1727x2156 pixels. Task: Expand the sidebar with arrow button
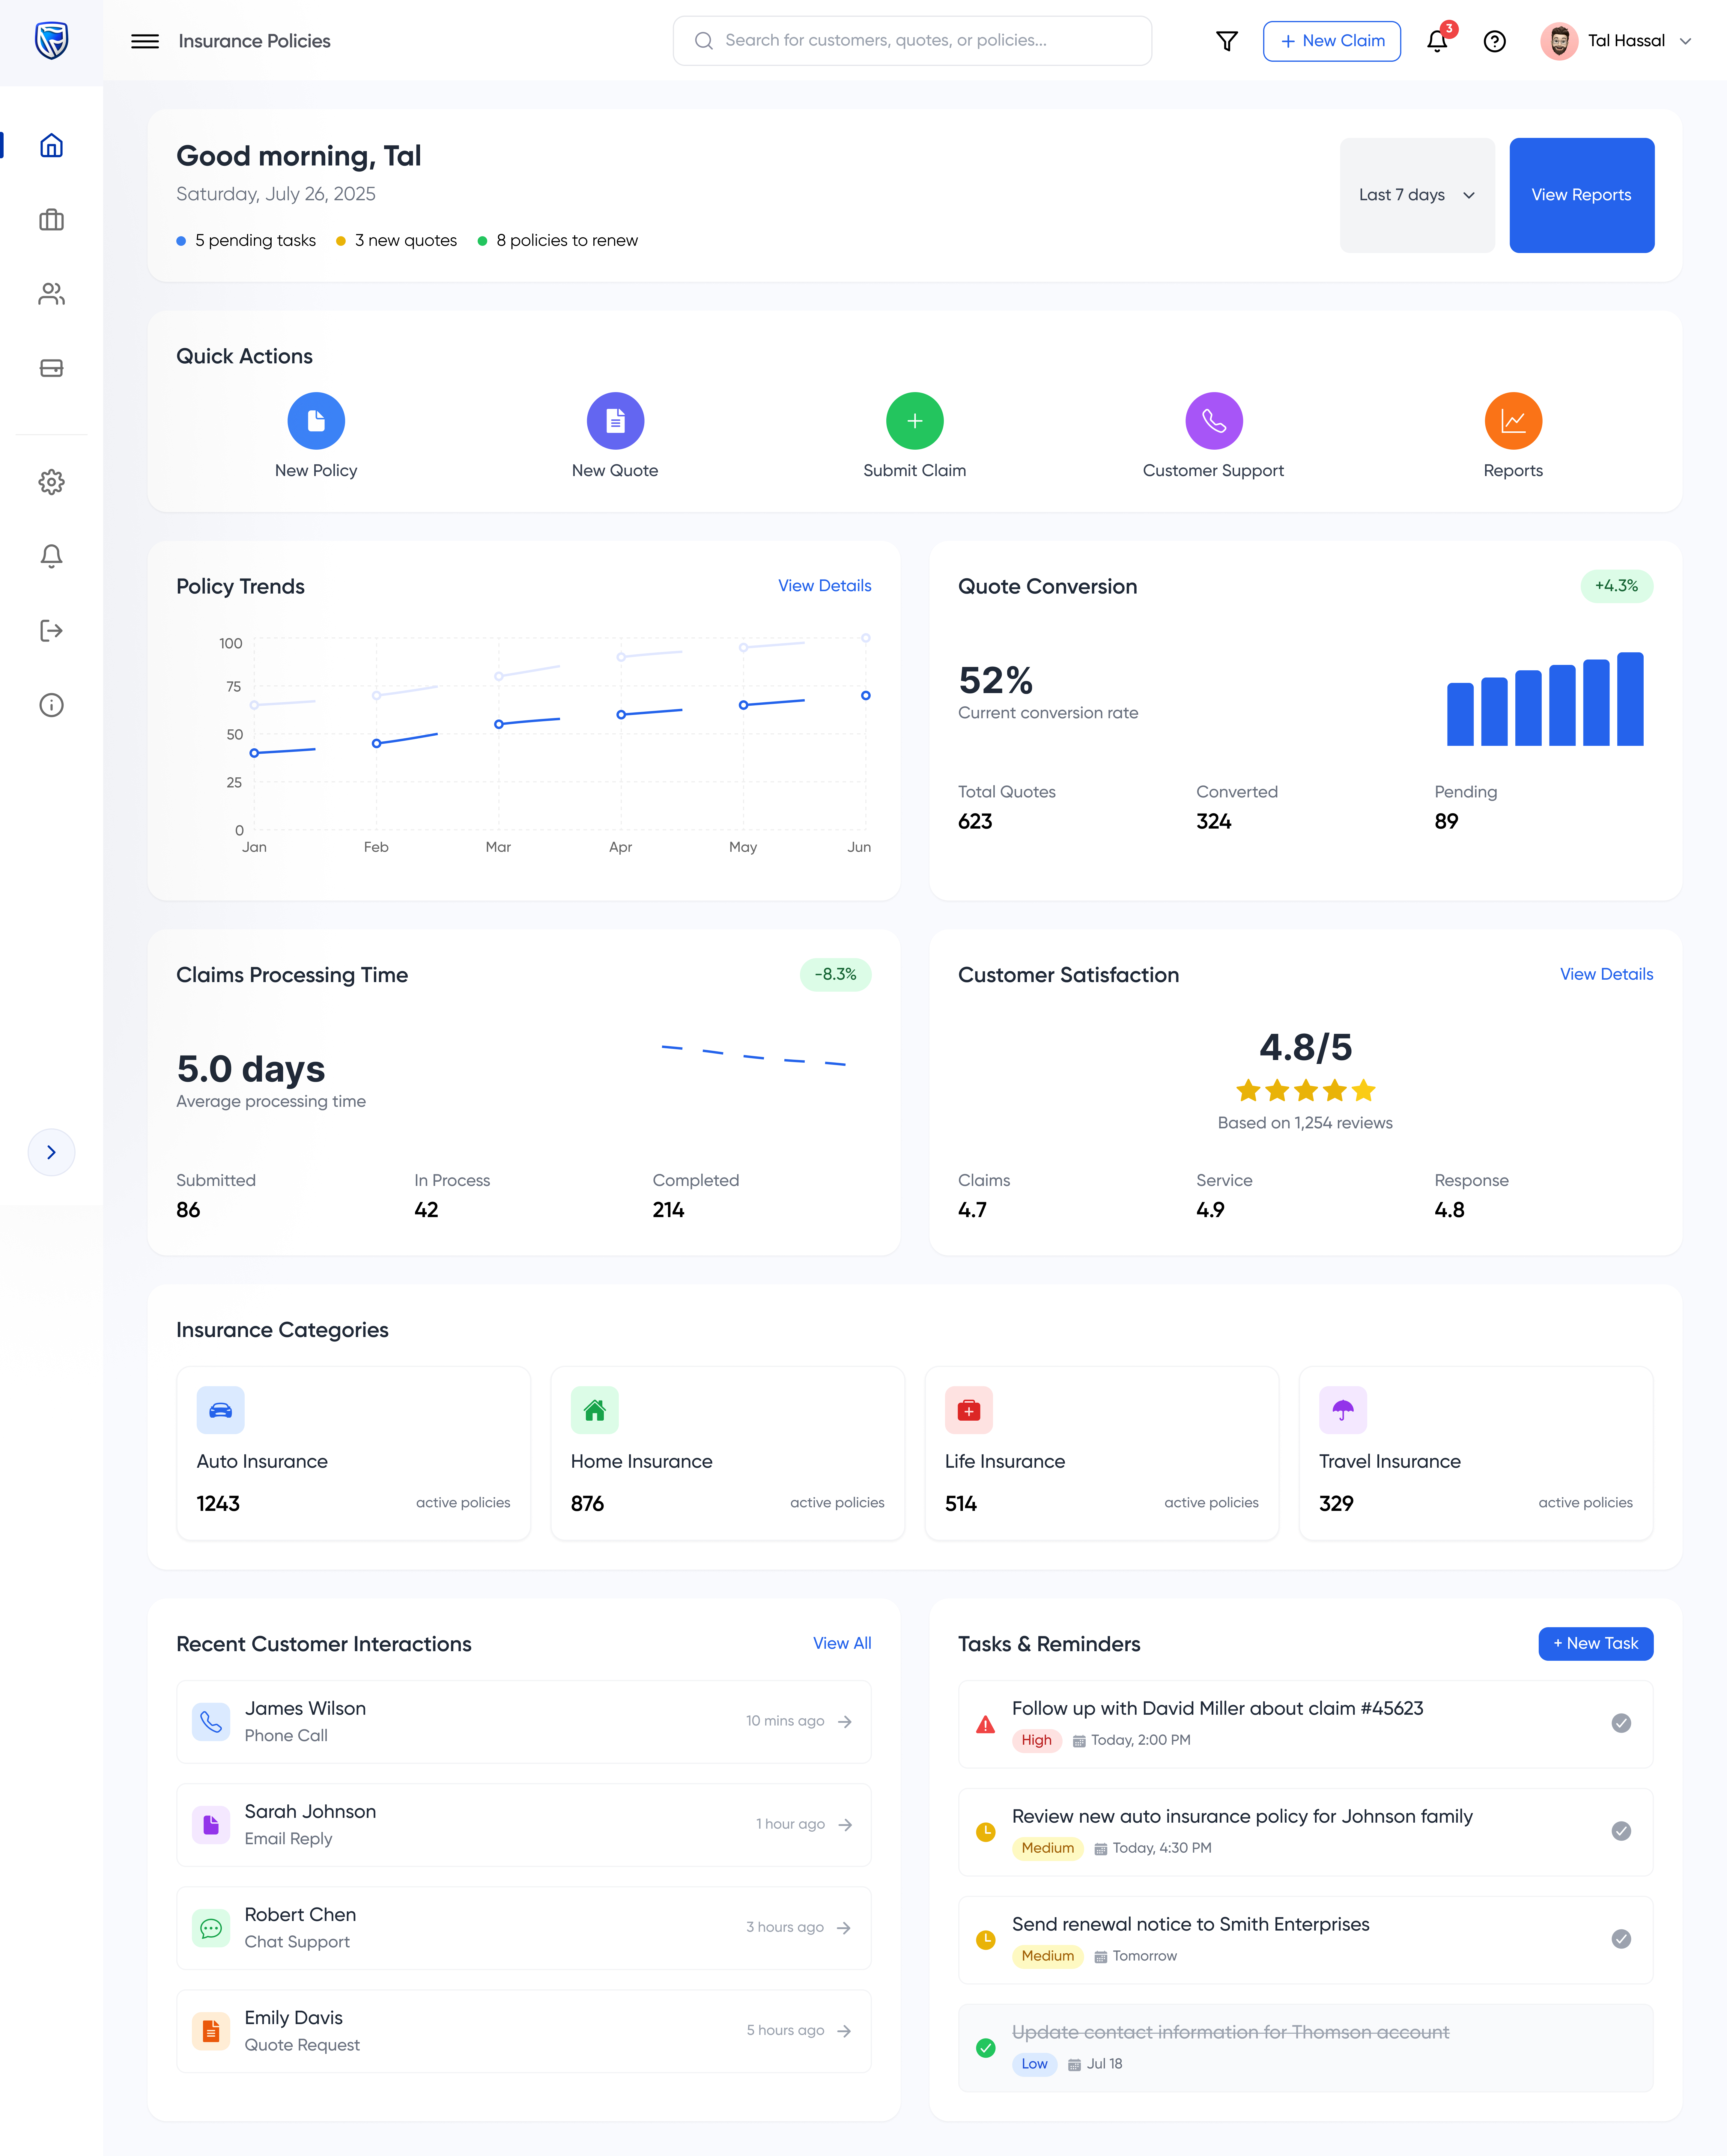pyautogui.click(x=51, y=1152)
